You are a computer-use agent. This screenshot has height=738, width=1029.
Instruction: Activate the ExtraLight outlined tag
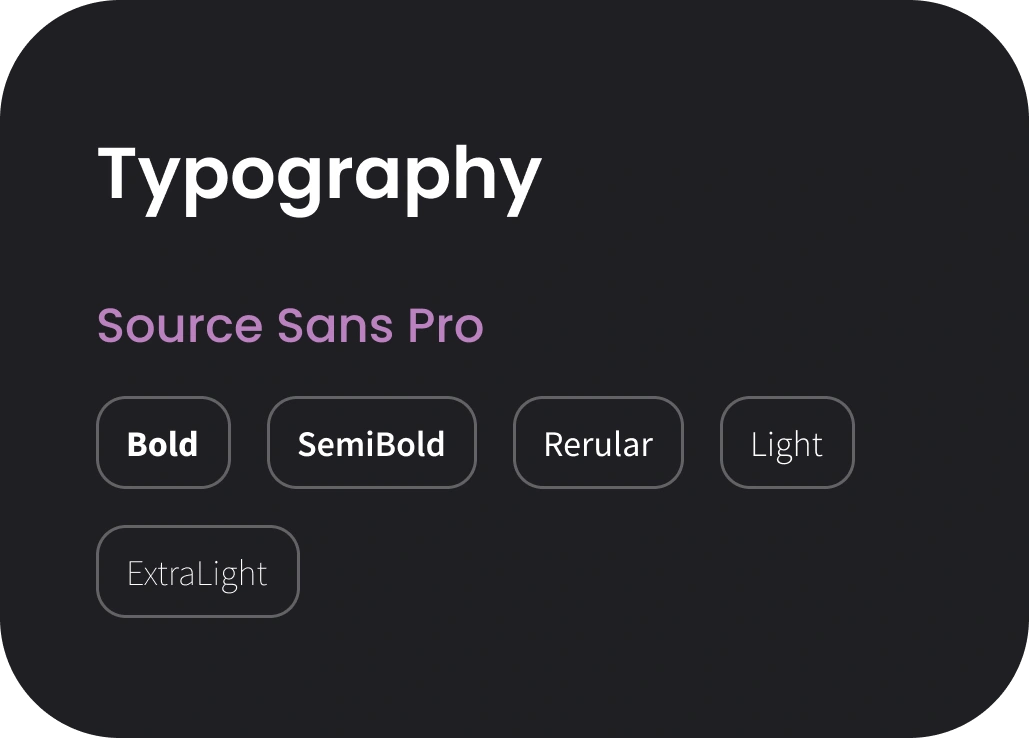[x=198, y=571]
